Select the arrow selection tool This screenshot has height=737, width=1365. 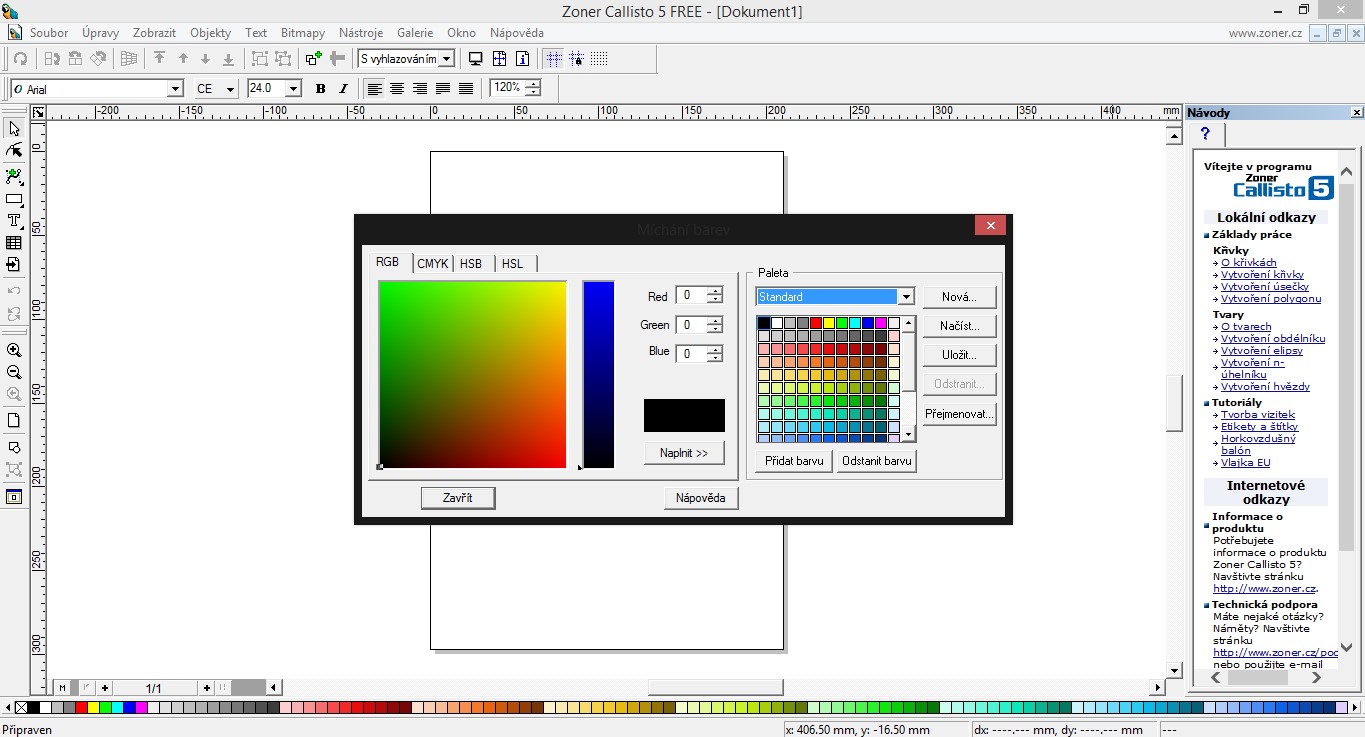[x=14, y=128]
